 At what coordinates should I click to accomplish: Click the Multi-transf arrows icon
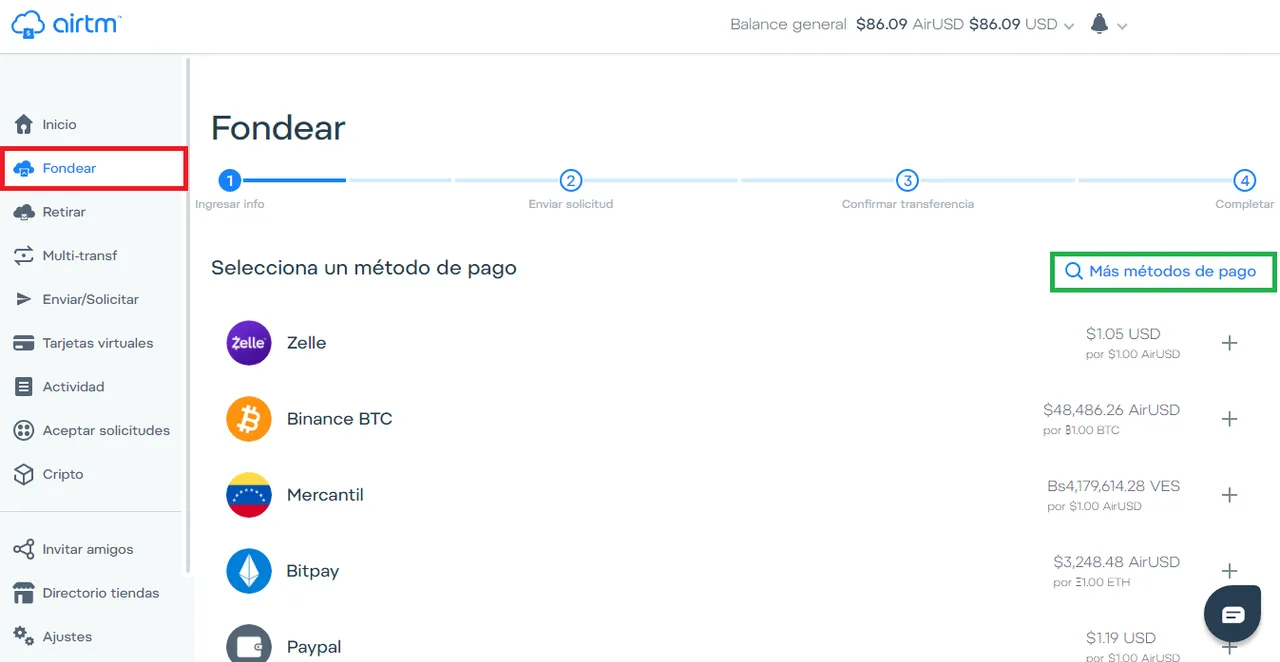click(24, 256)
